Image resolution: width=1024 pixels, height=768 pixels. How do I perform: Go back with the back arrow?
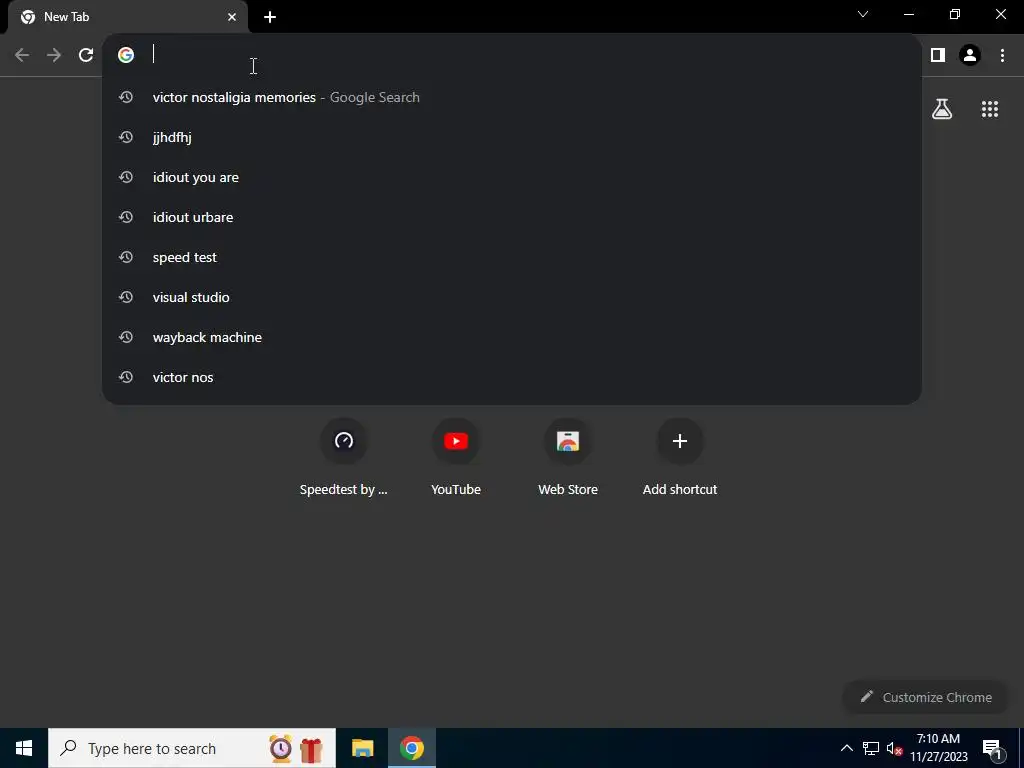pyautogui.click(x=22, y=55)
